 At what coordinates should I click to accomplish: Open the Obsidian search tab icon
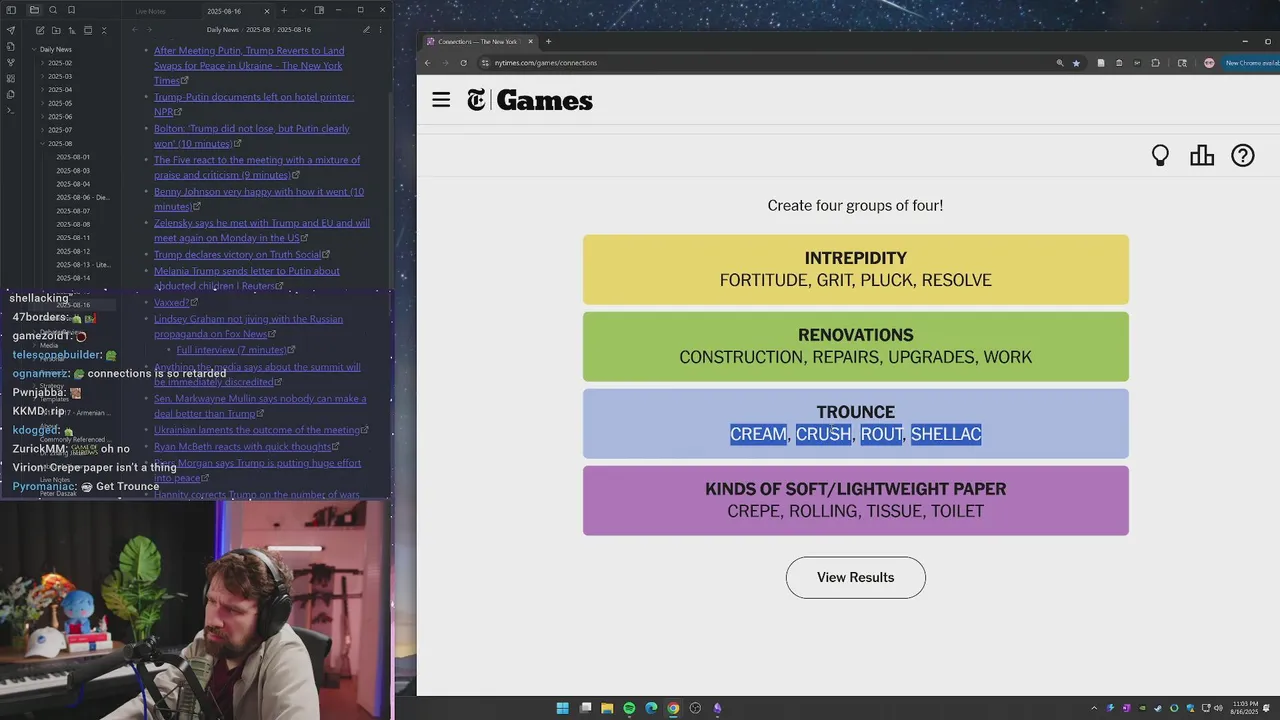click(x=53, y=10)
